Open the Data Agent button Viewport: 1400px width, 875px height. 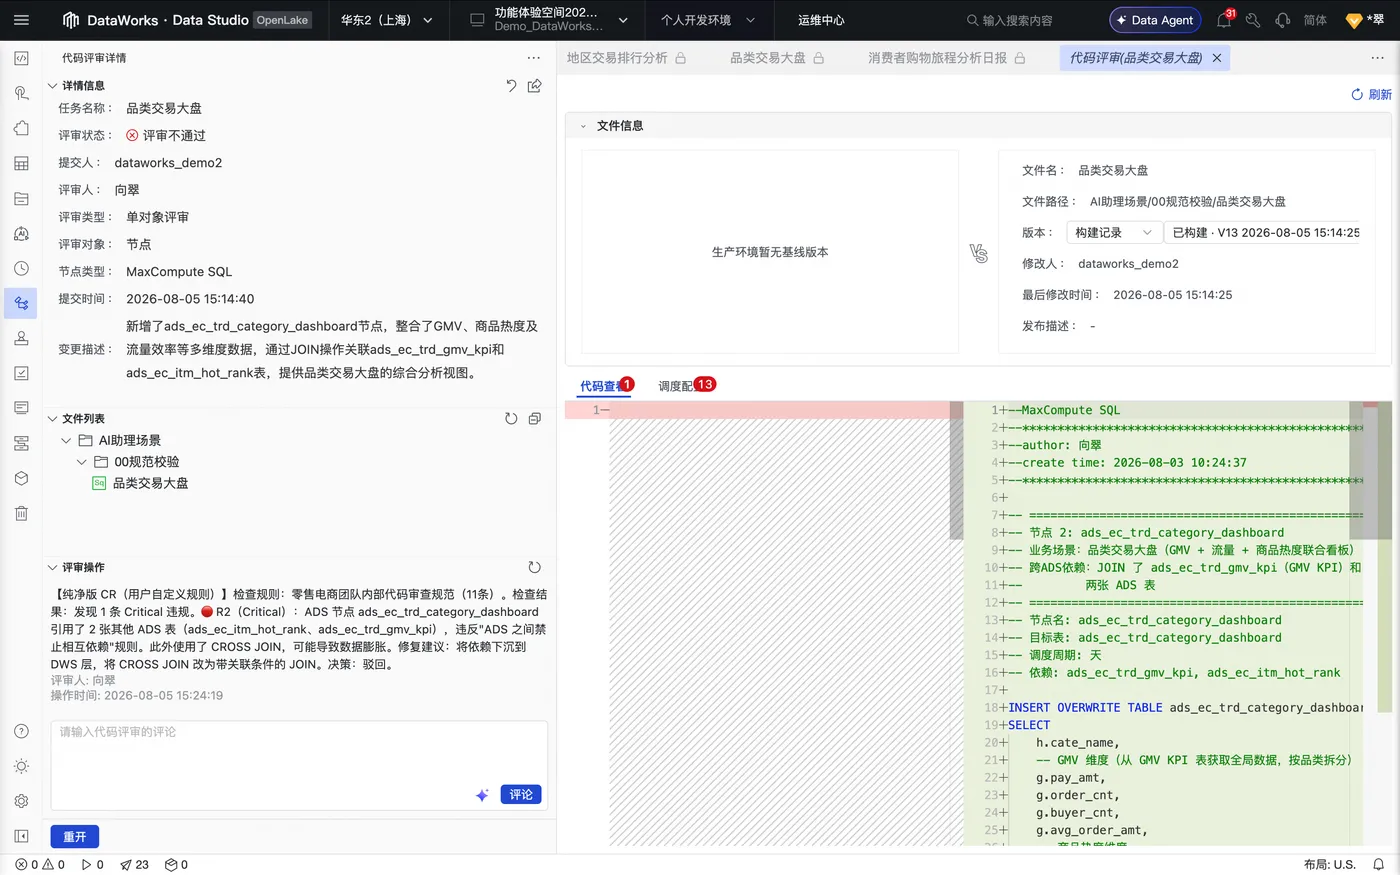1155,20
